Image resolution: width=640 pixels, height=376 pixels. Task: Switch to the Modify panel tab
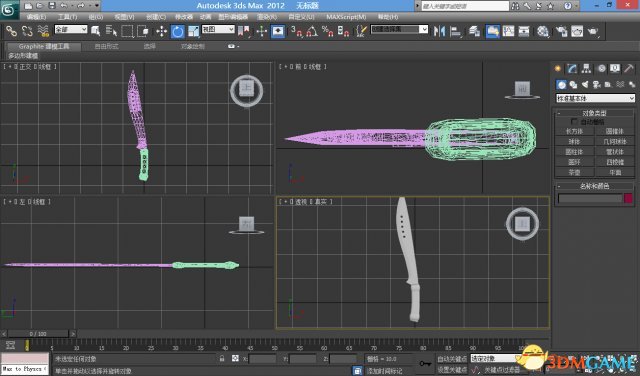coord(572,69)
